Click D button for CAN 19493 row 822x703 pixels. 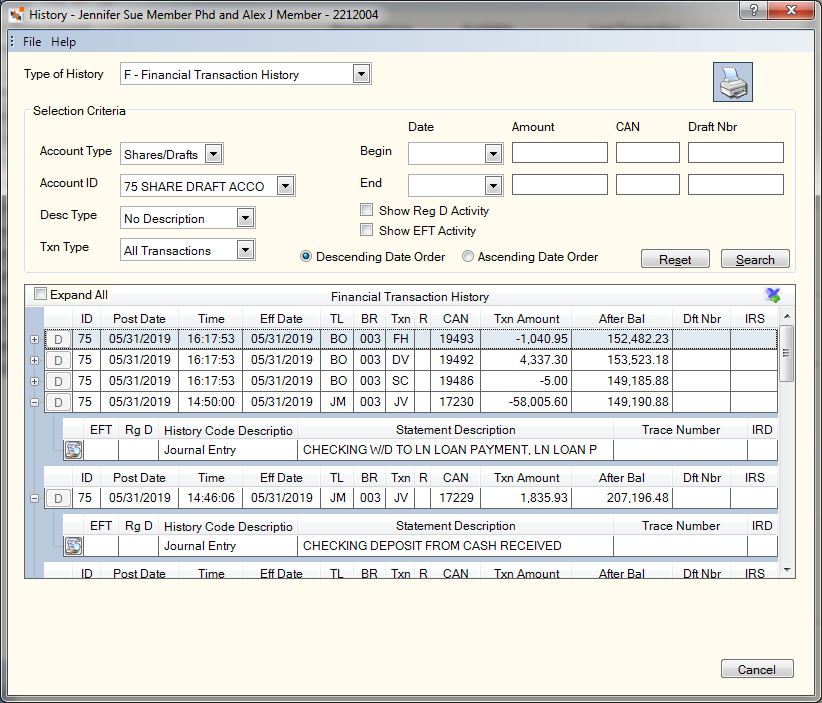tap(58, 339)
